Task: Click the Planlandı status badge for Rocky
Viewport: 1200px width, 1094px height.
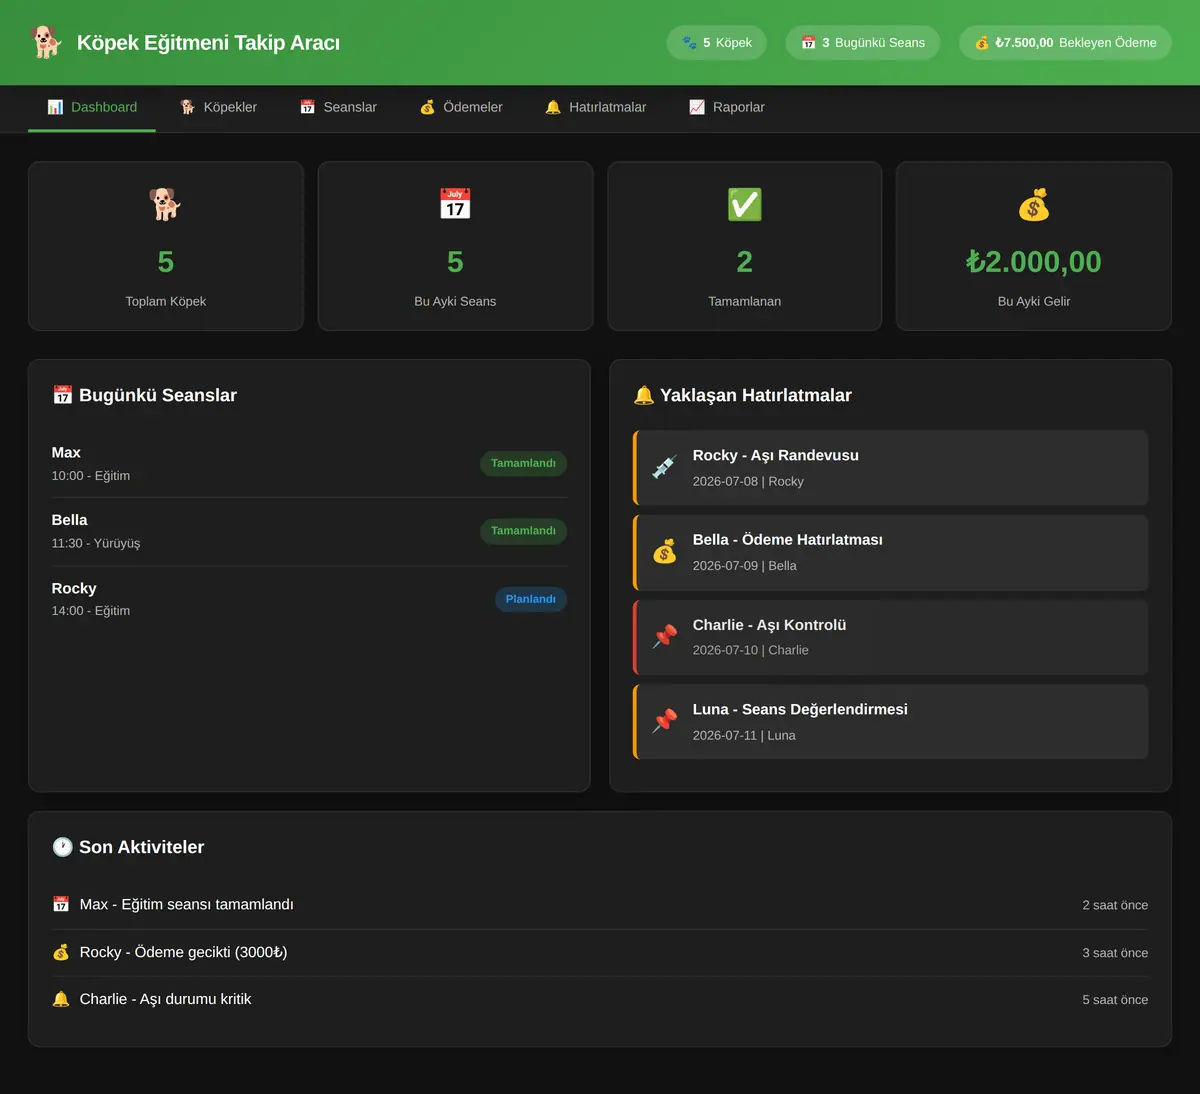Action: tap(530, 599)
